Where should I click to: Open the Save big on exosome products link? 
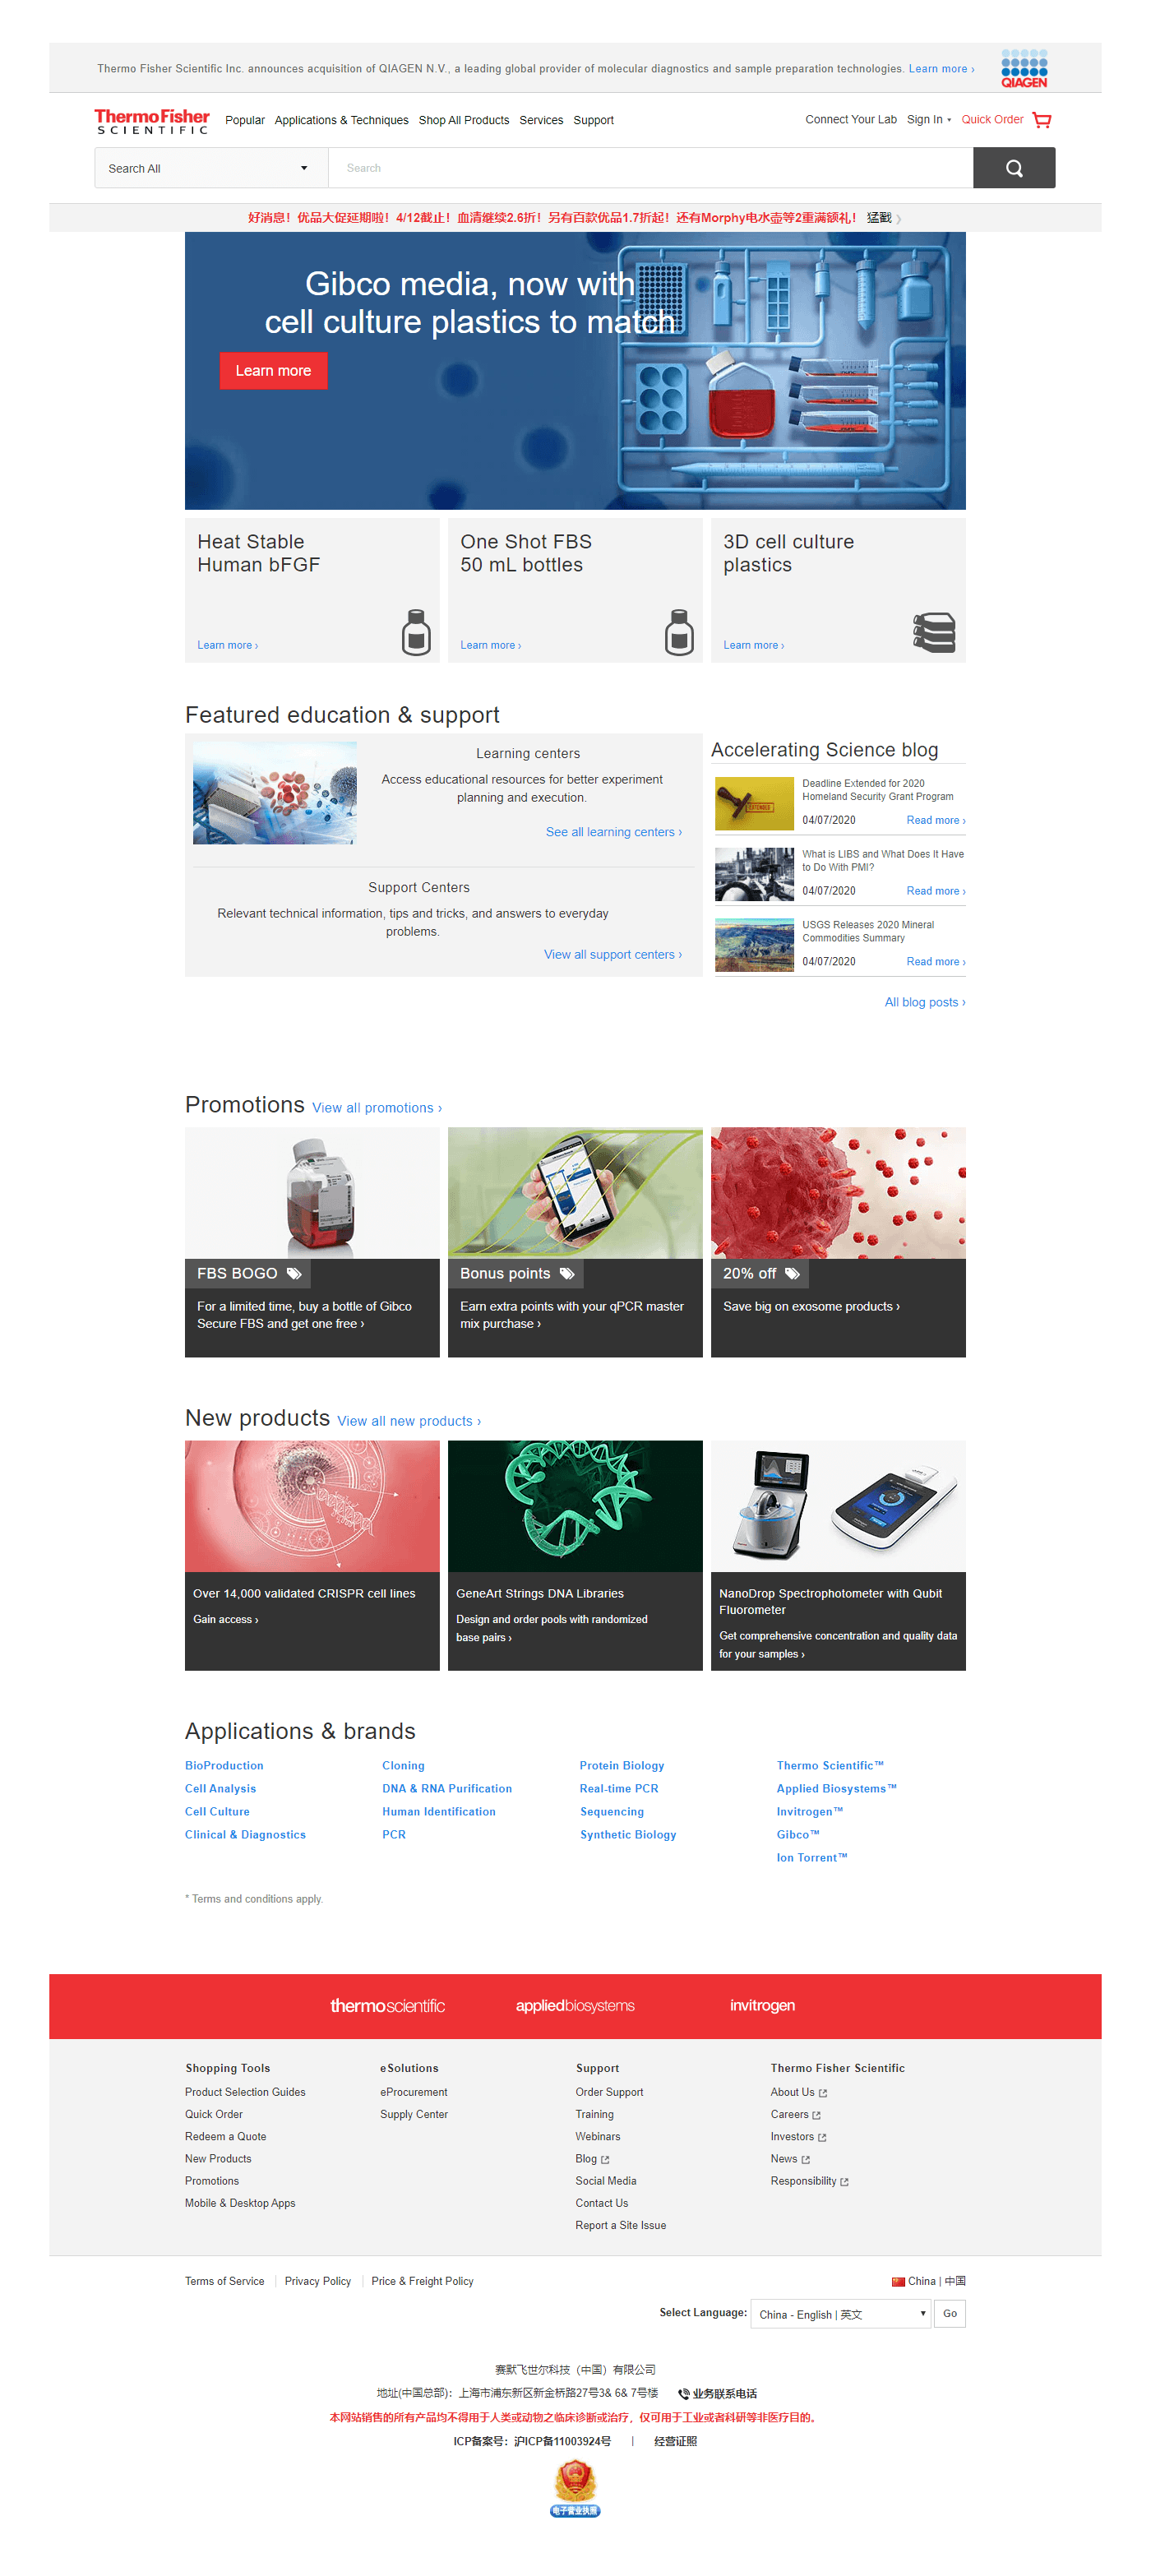coord(811,1306)
